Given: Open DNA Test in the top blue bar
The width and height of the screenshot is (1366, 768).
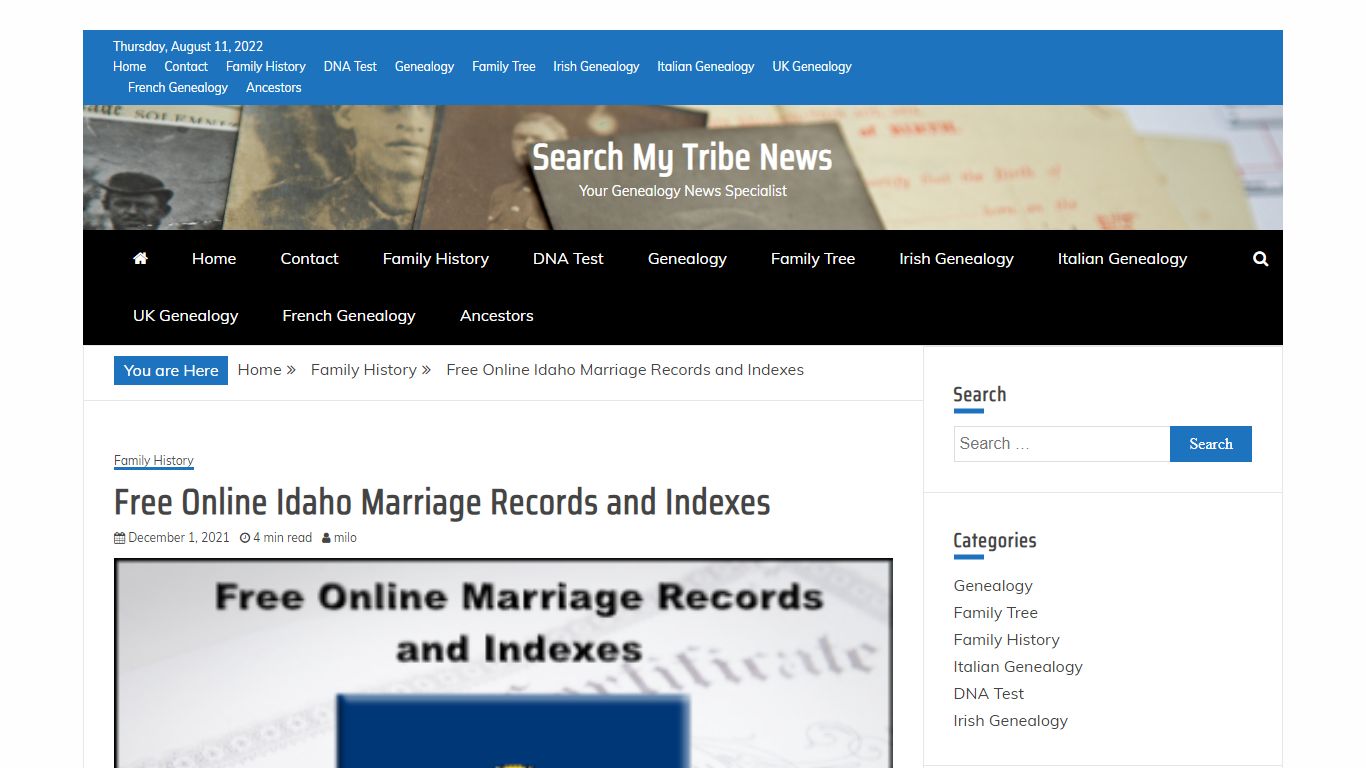Looking at the screenshot, I should [350, 66].
